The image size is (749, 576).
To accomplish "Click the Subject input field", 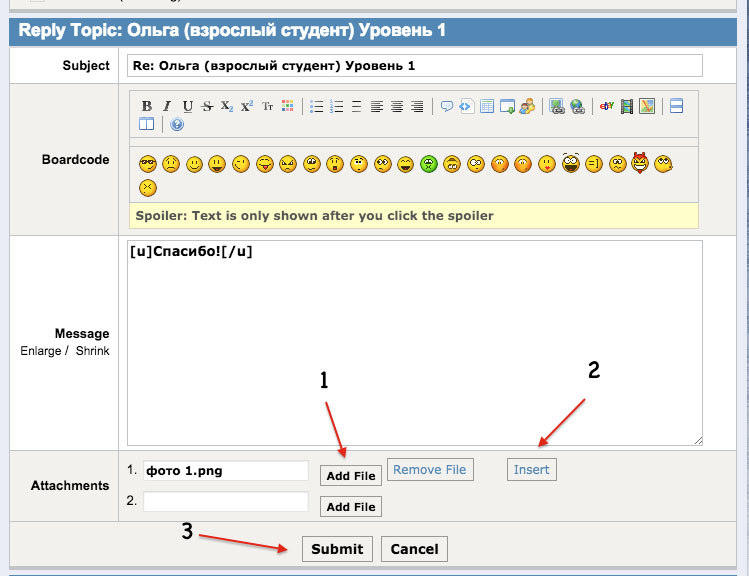I will click(x=415, y=65).
